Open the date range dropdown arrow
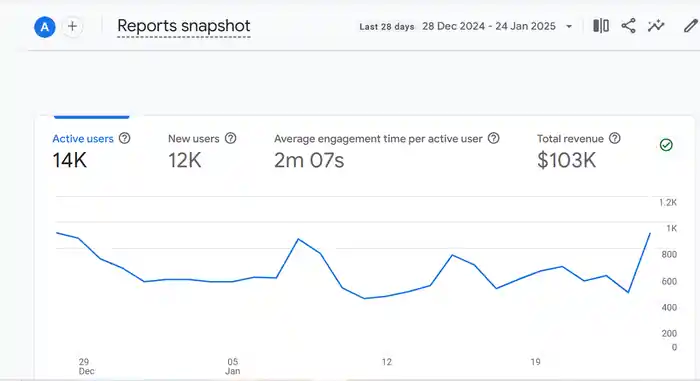 coord(569,26)
